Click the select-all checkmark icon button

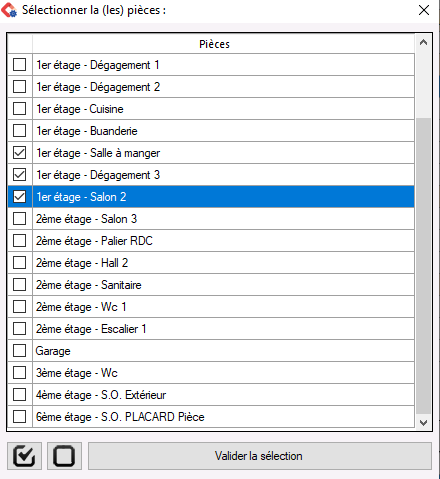tap(24, 456)
